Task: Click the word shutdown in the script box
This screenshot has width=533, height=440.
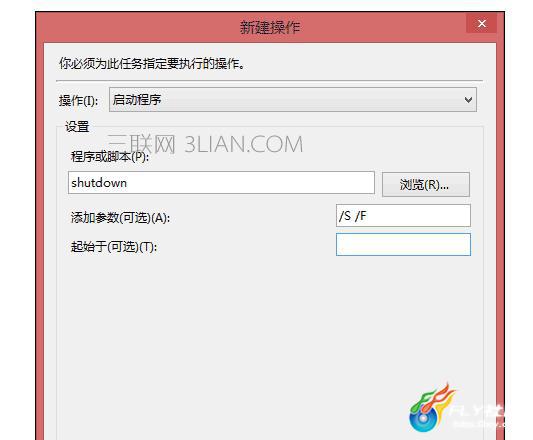Action: [99, 183]
